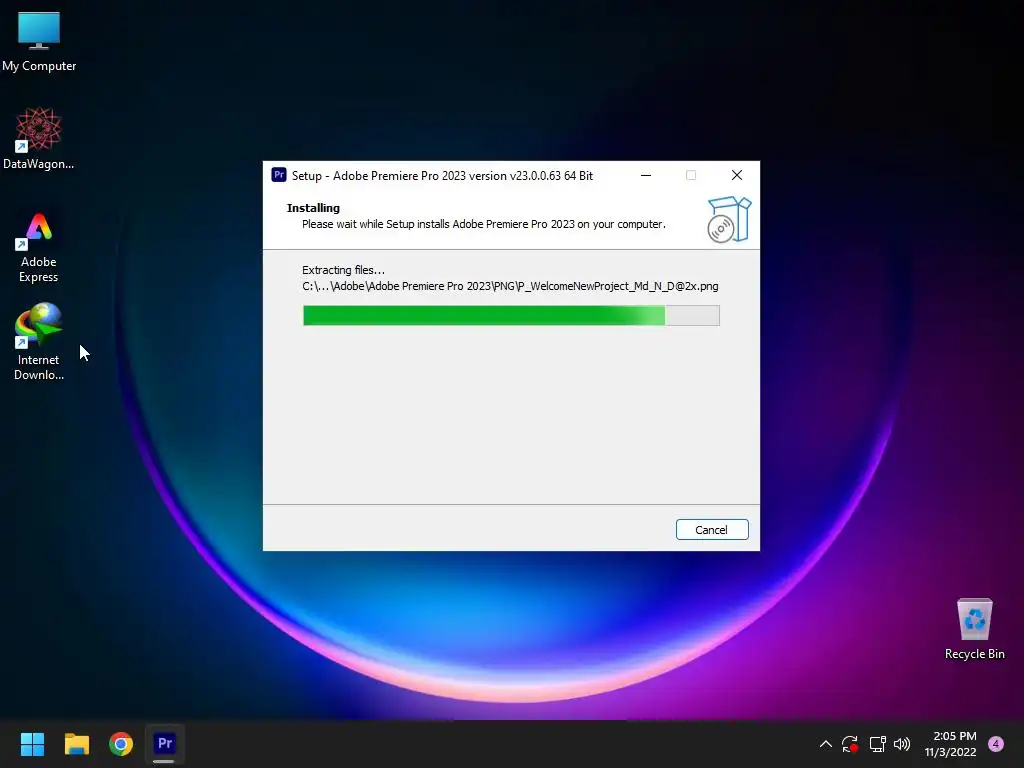
Task: Click the 'Installing' heading text
Action: click(313, 208)
